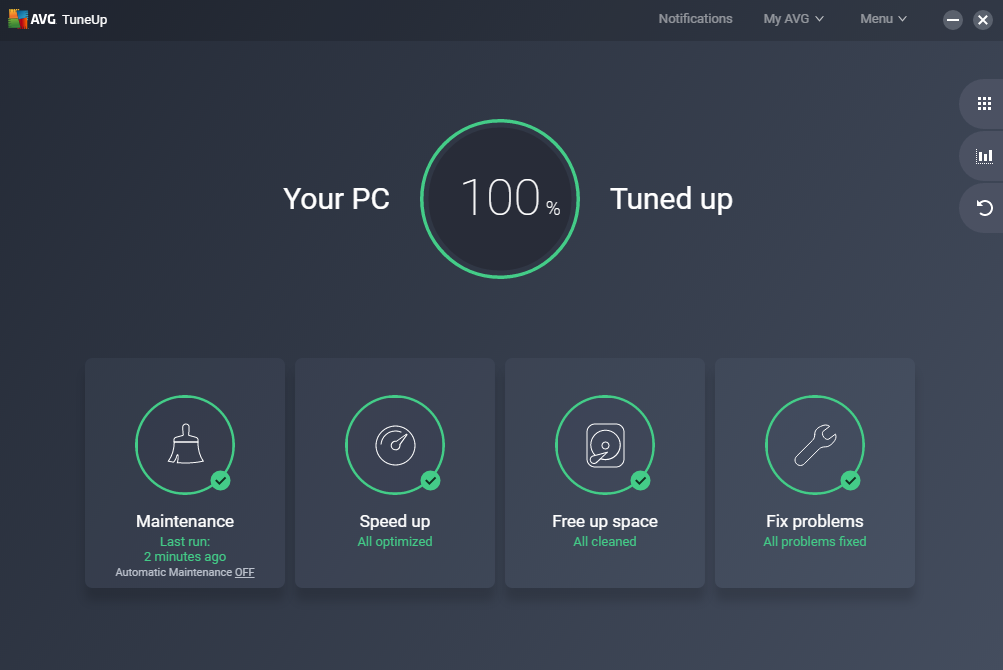
Task: Click the Last run 2 minutes ago link
Action: (184, 549)
